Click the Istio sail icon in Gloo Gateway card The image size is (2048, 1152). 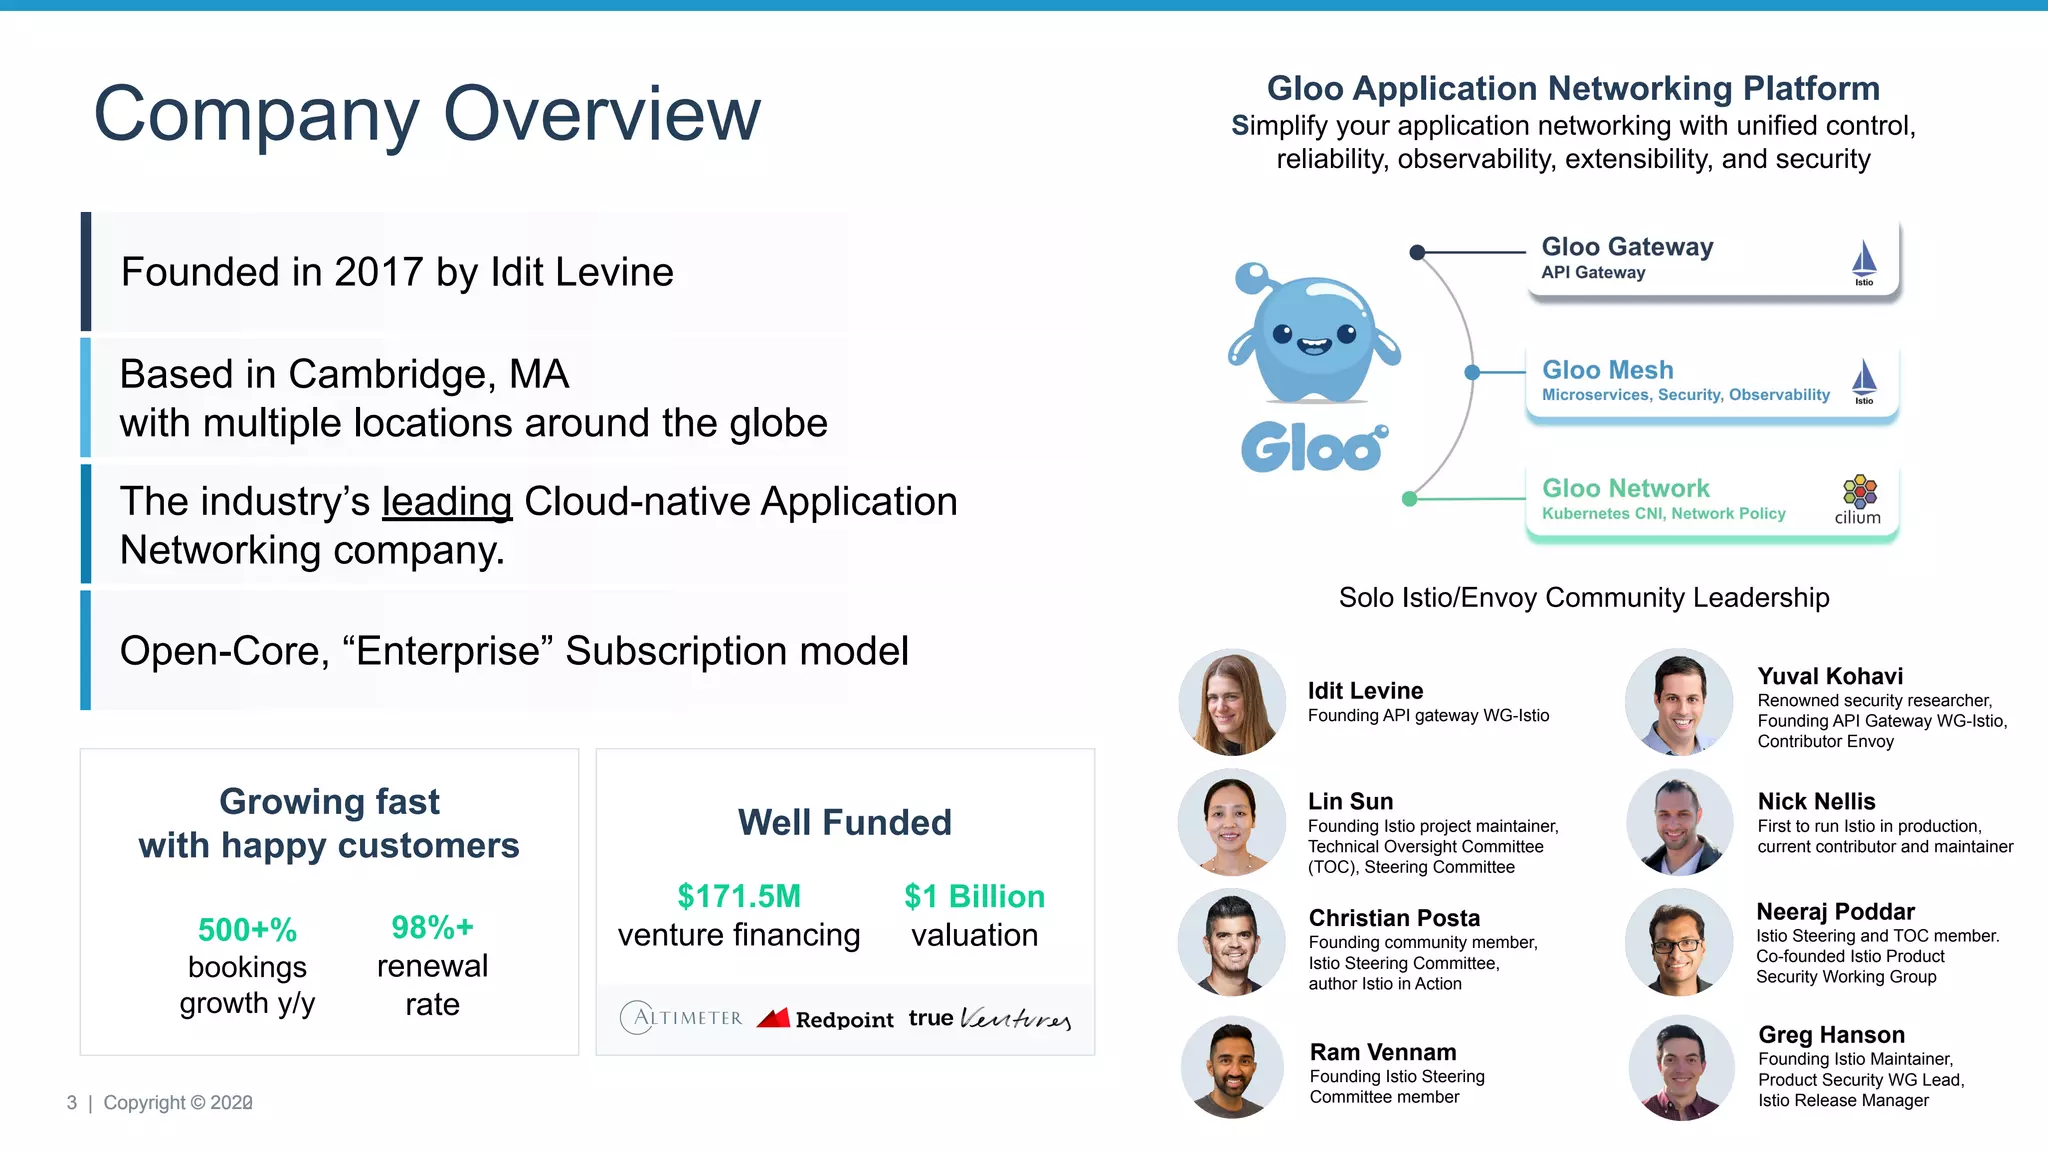[1864, 262]
